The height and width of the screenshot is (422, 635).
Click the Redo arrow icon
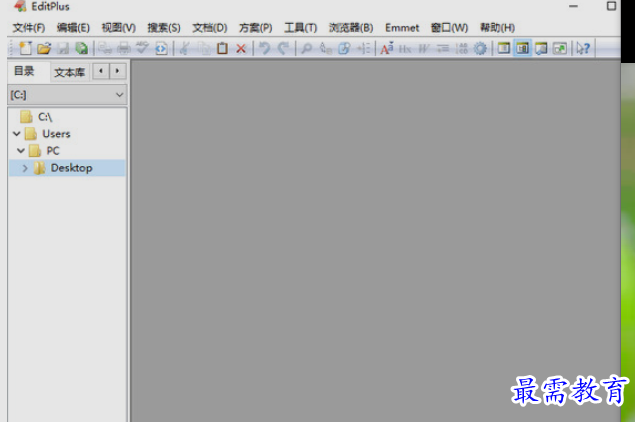(x=283, y=48)
